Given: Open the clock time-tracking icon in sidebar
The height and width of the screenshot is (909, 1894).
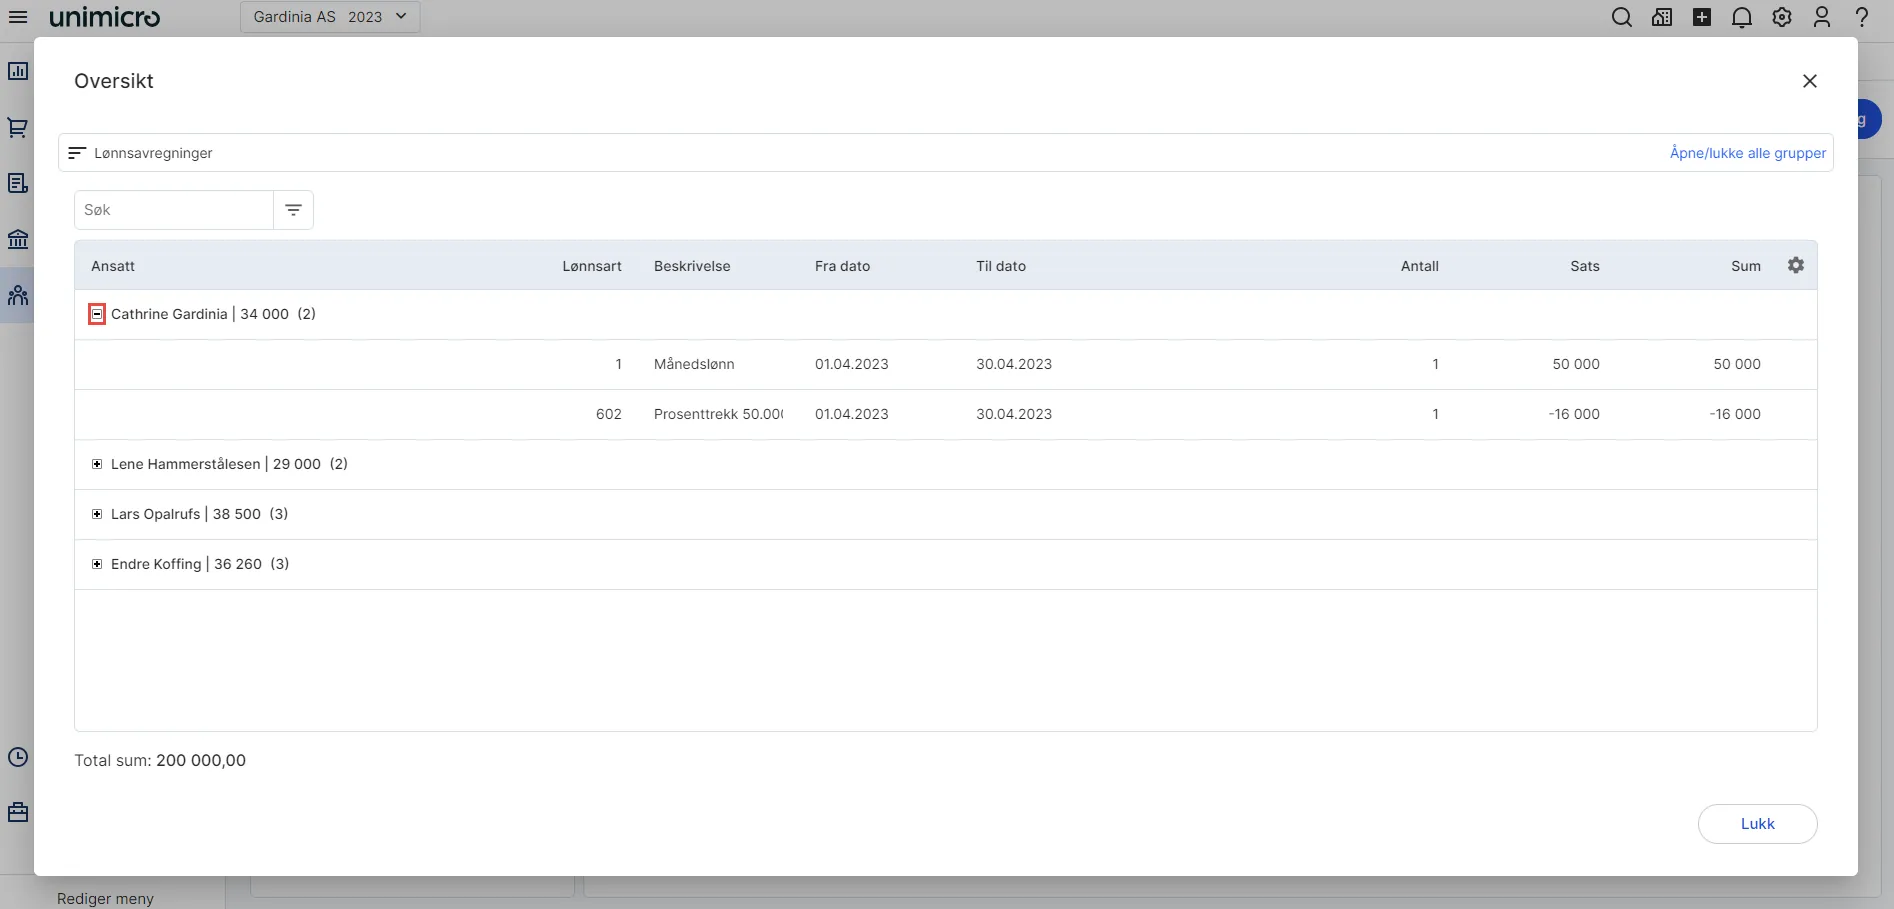Looking at the screenshot, I should pyautogui.click(x=18, y=757).
